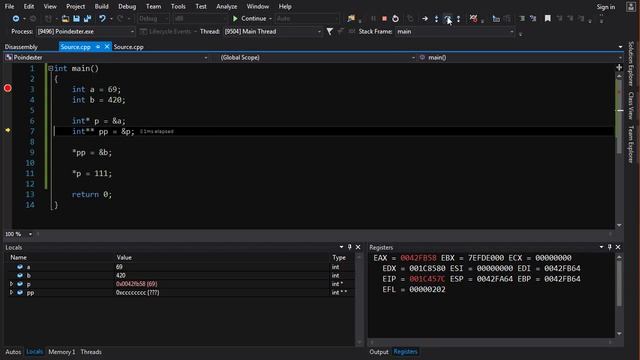The width and height of the screenshot is (640, 360).
Task: Click the Save All icon
Action: click(87, 19)
